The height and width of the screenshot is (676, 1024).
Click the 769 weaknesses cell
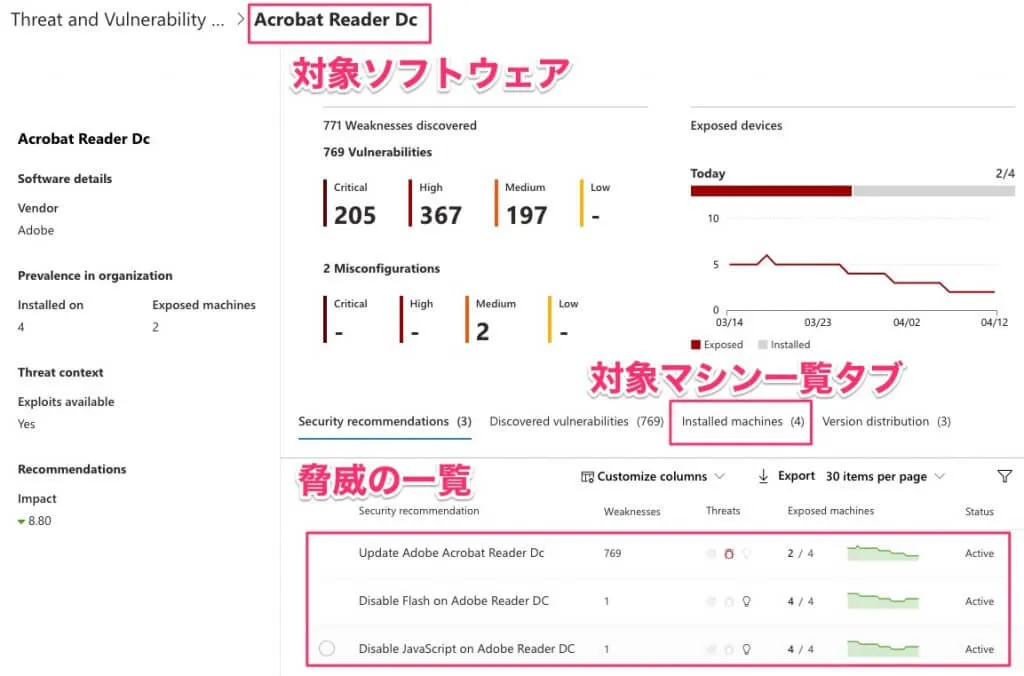point(612,553)
